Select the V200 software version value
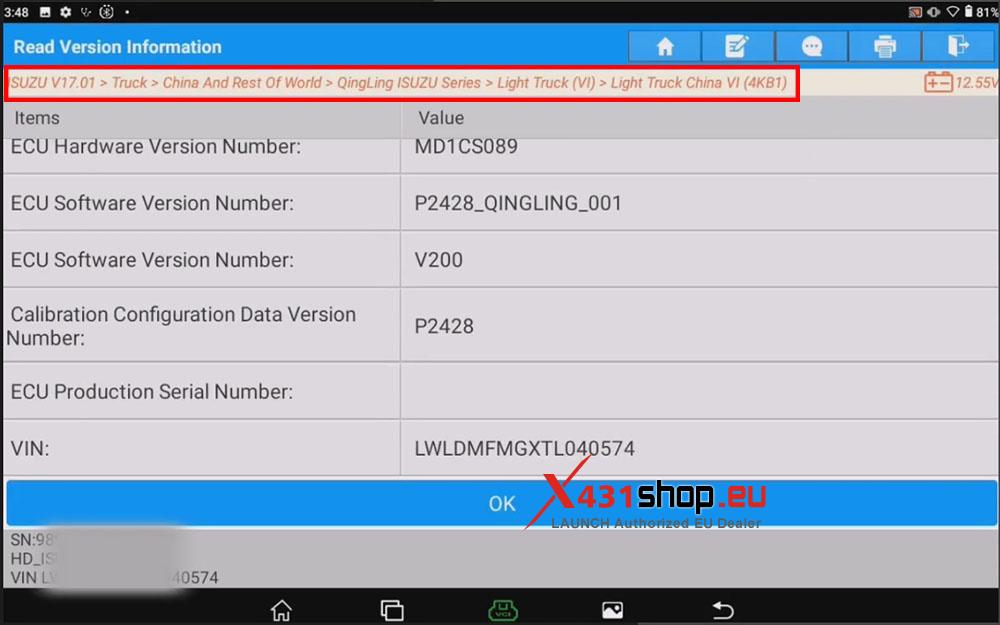 tap(438, 260)
